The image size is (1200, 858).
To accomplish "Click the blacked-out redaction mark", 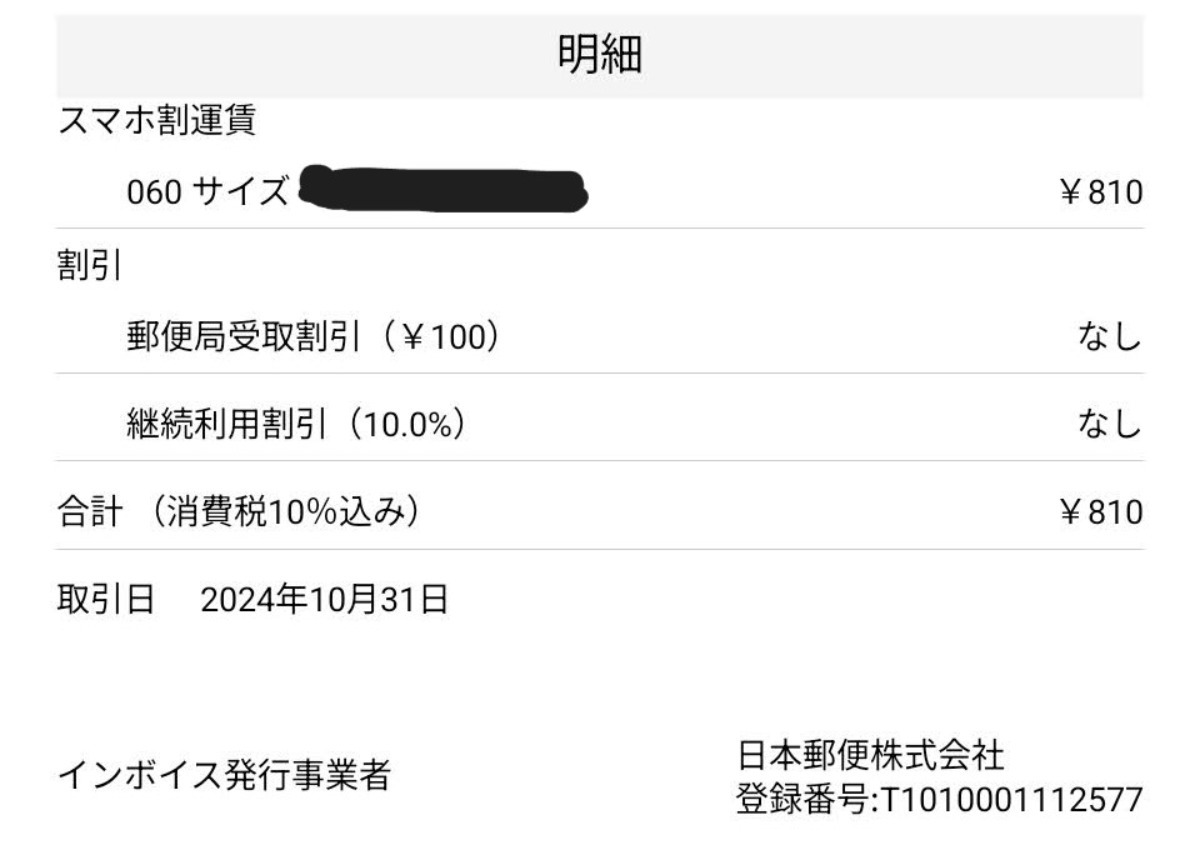I will pyautogui.click(x=442, y=189).
